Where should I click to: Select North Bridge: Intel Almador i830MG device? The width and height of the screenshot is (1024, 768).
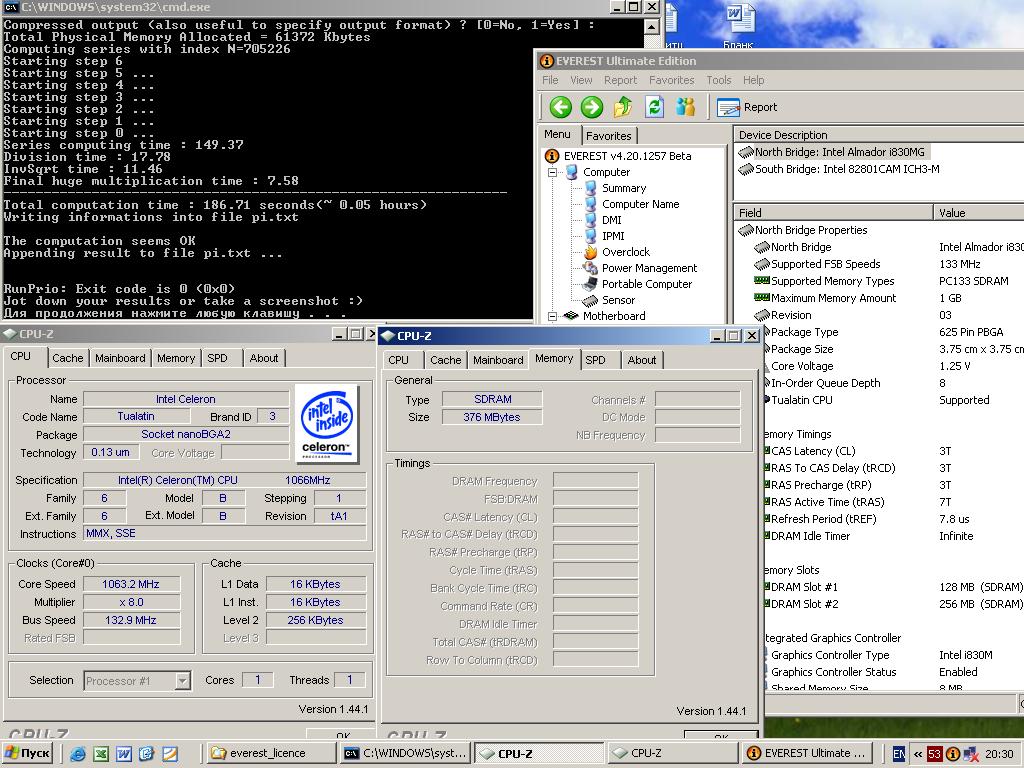pyautogui.click(x=839, y=152)
